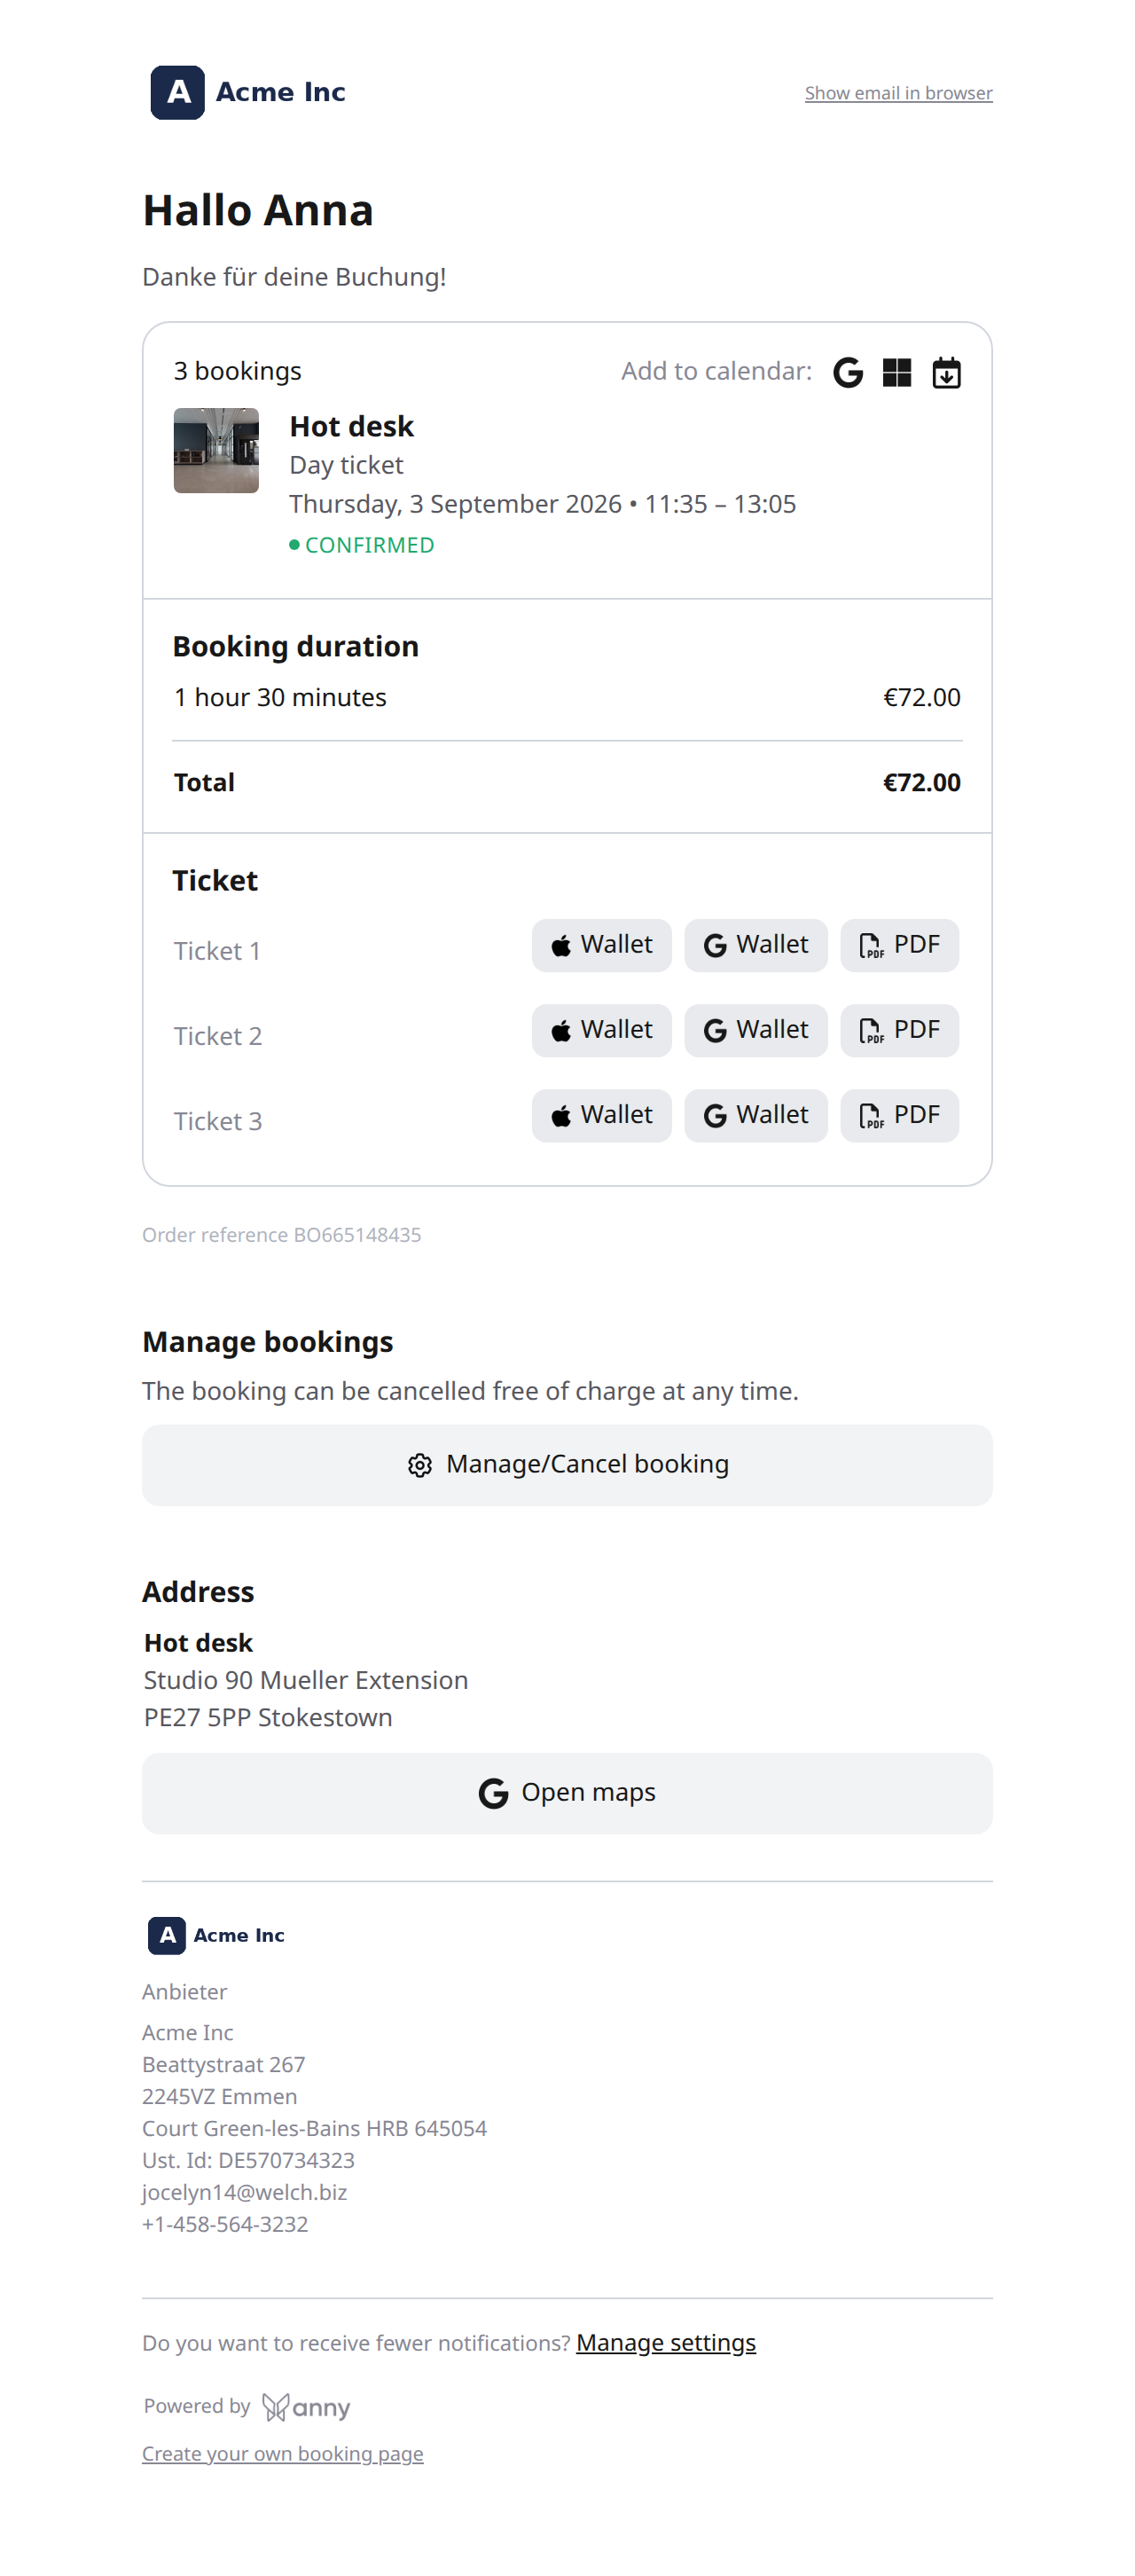The height and width of the screenshot is (2576, 1135).
Task: Click 'Court Green-les-Bains HRB 645054' text
Action: [314, 2128]
